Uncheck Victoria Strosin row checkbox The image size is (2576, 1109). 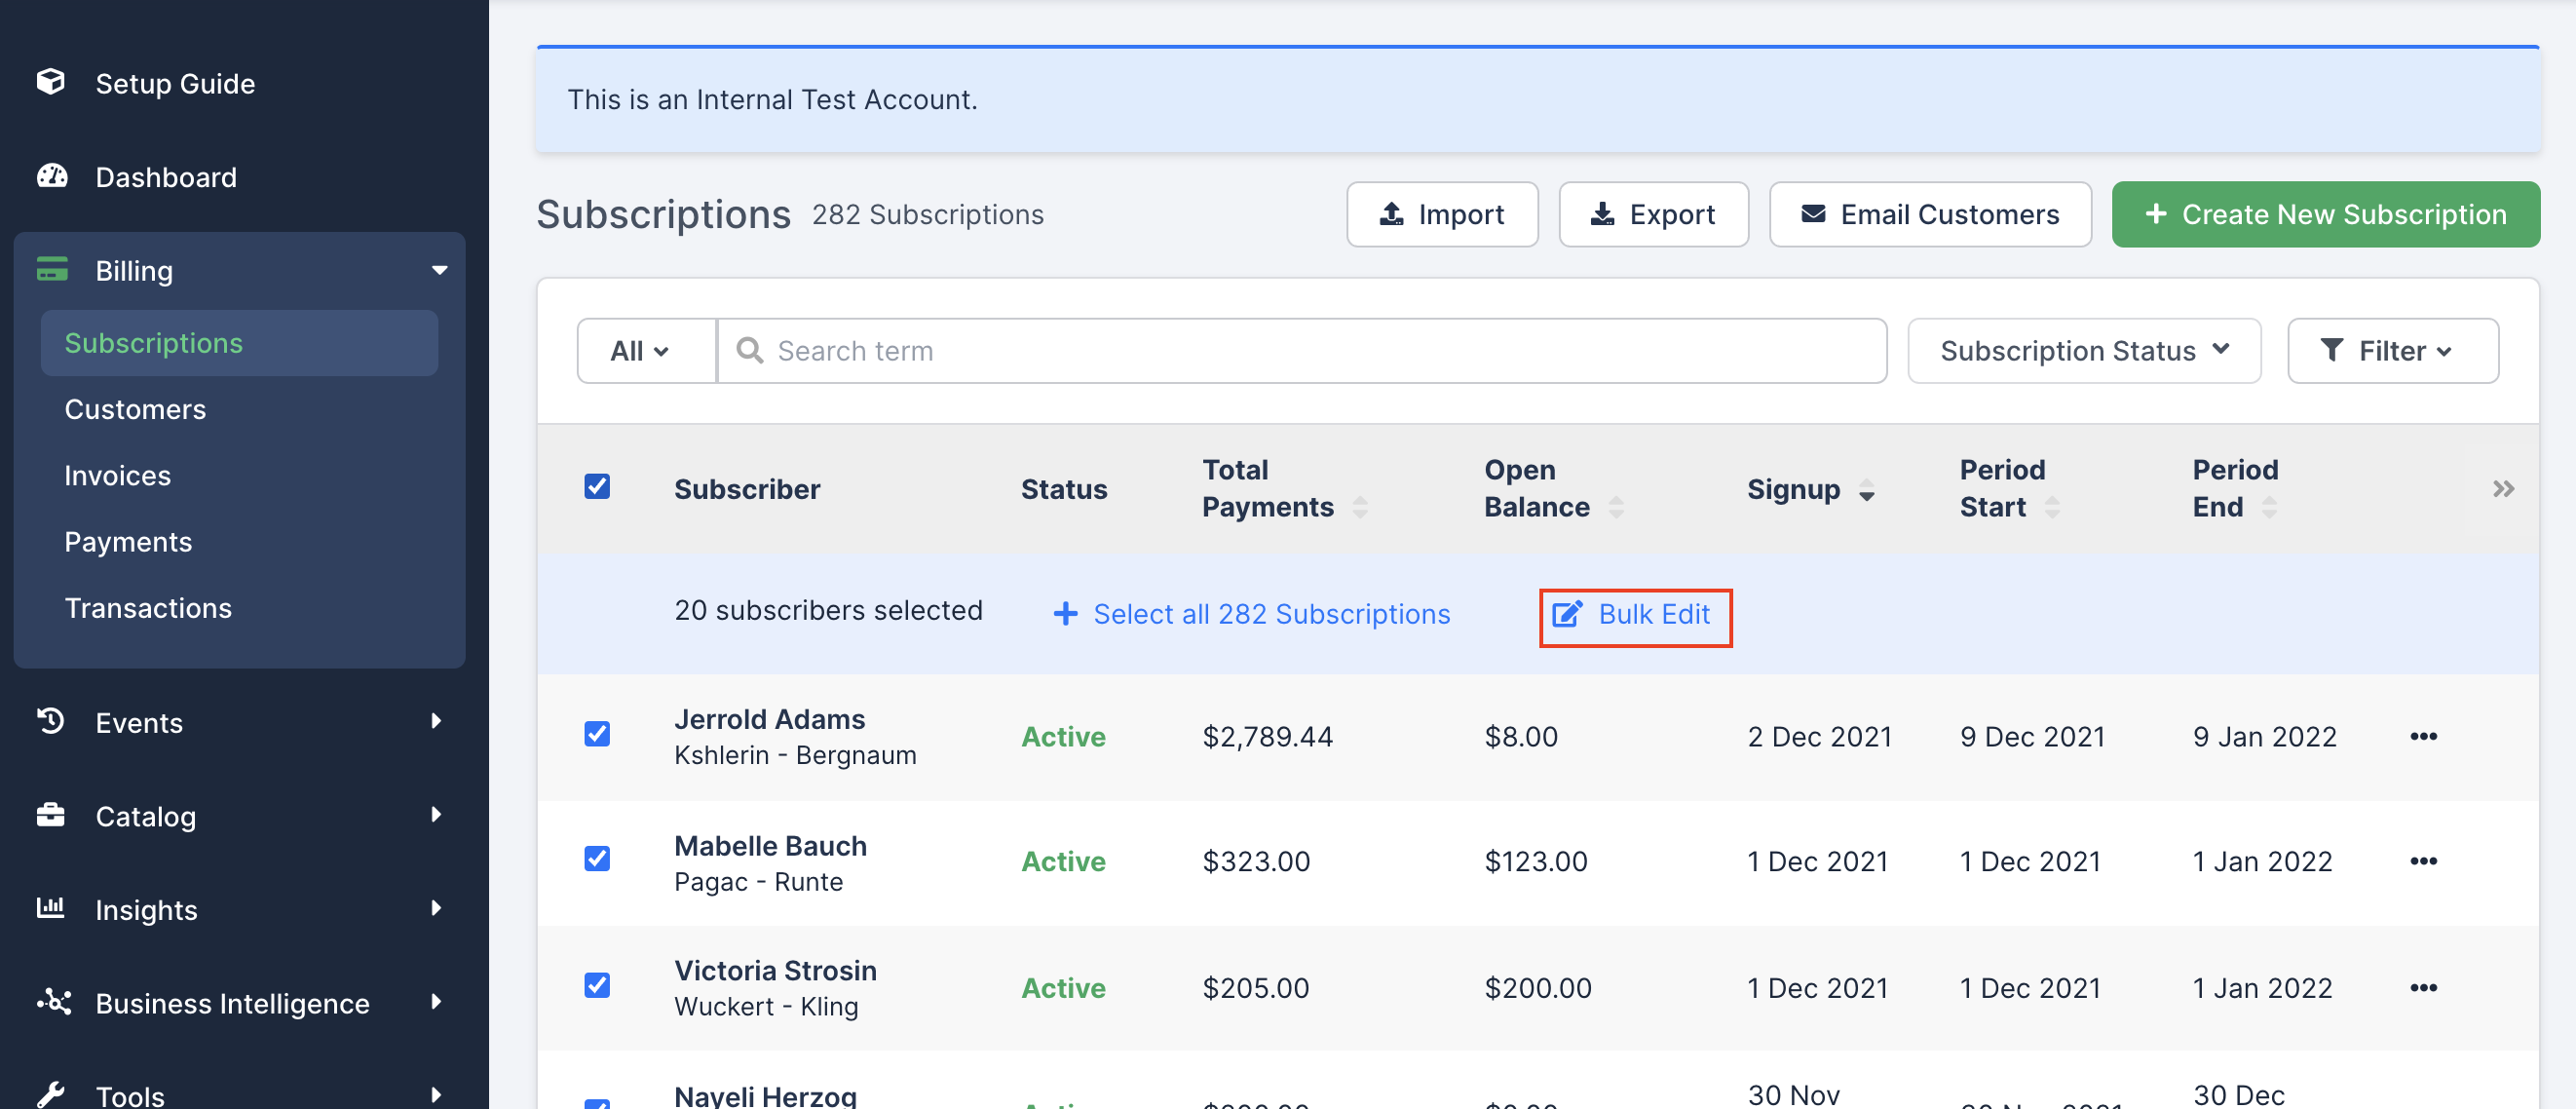tap(597, 985)
